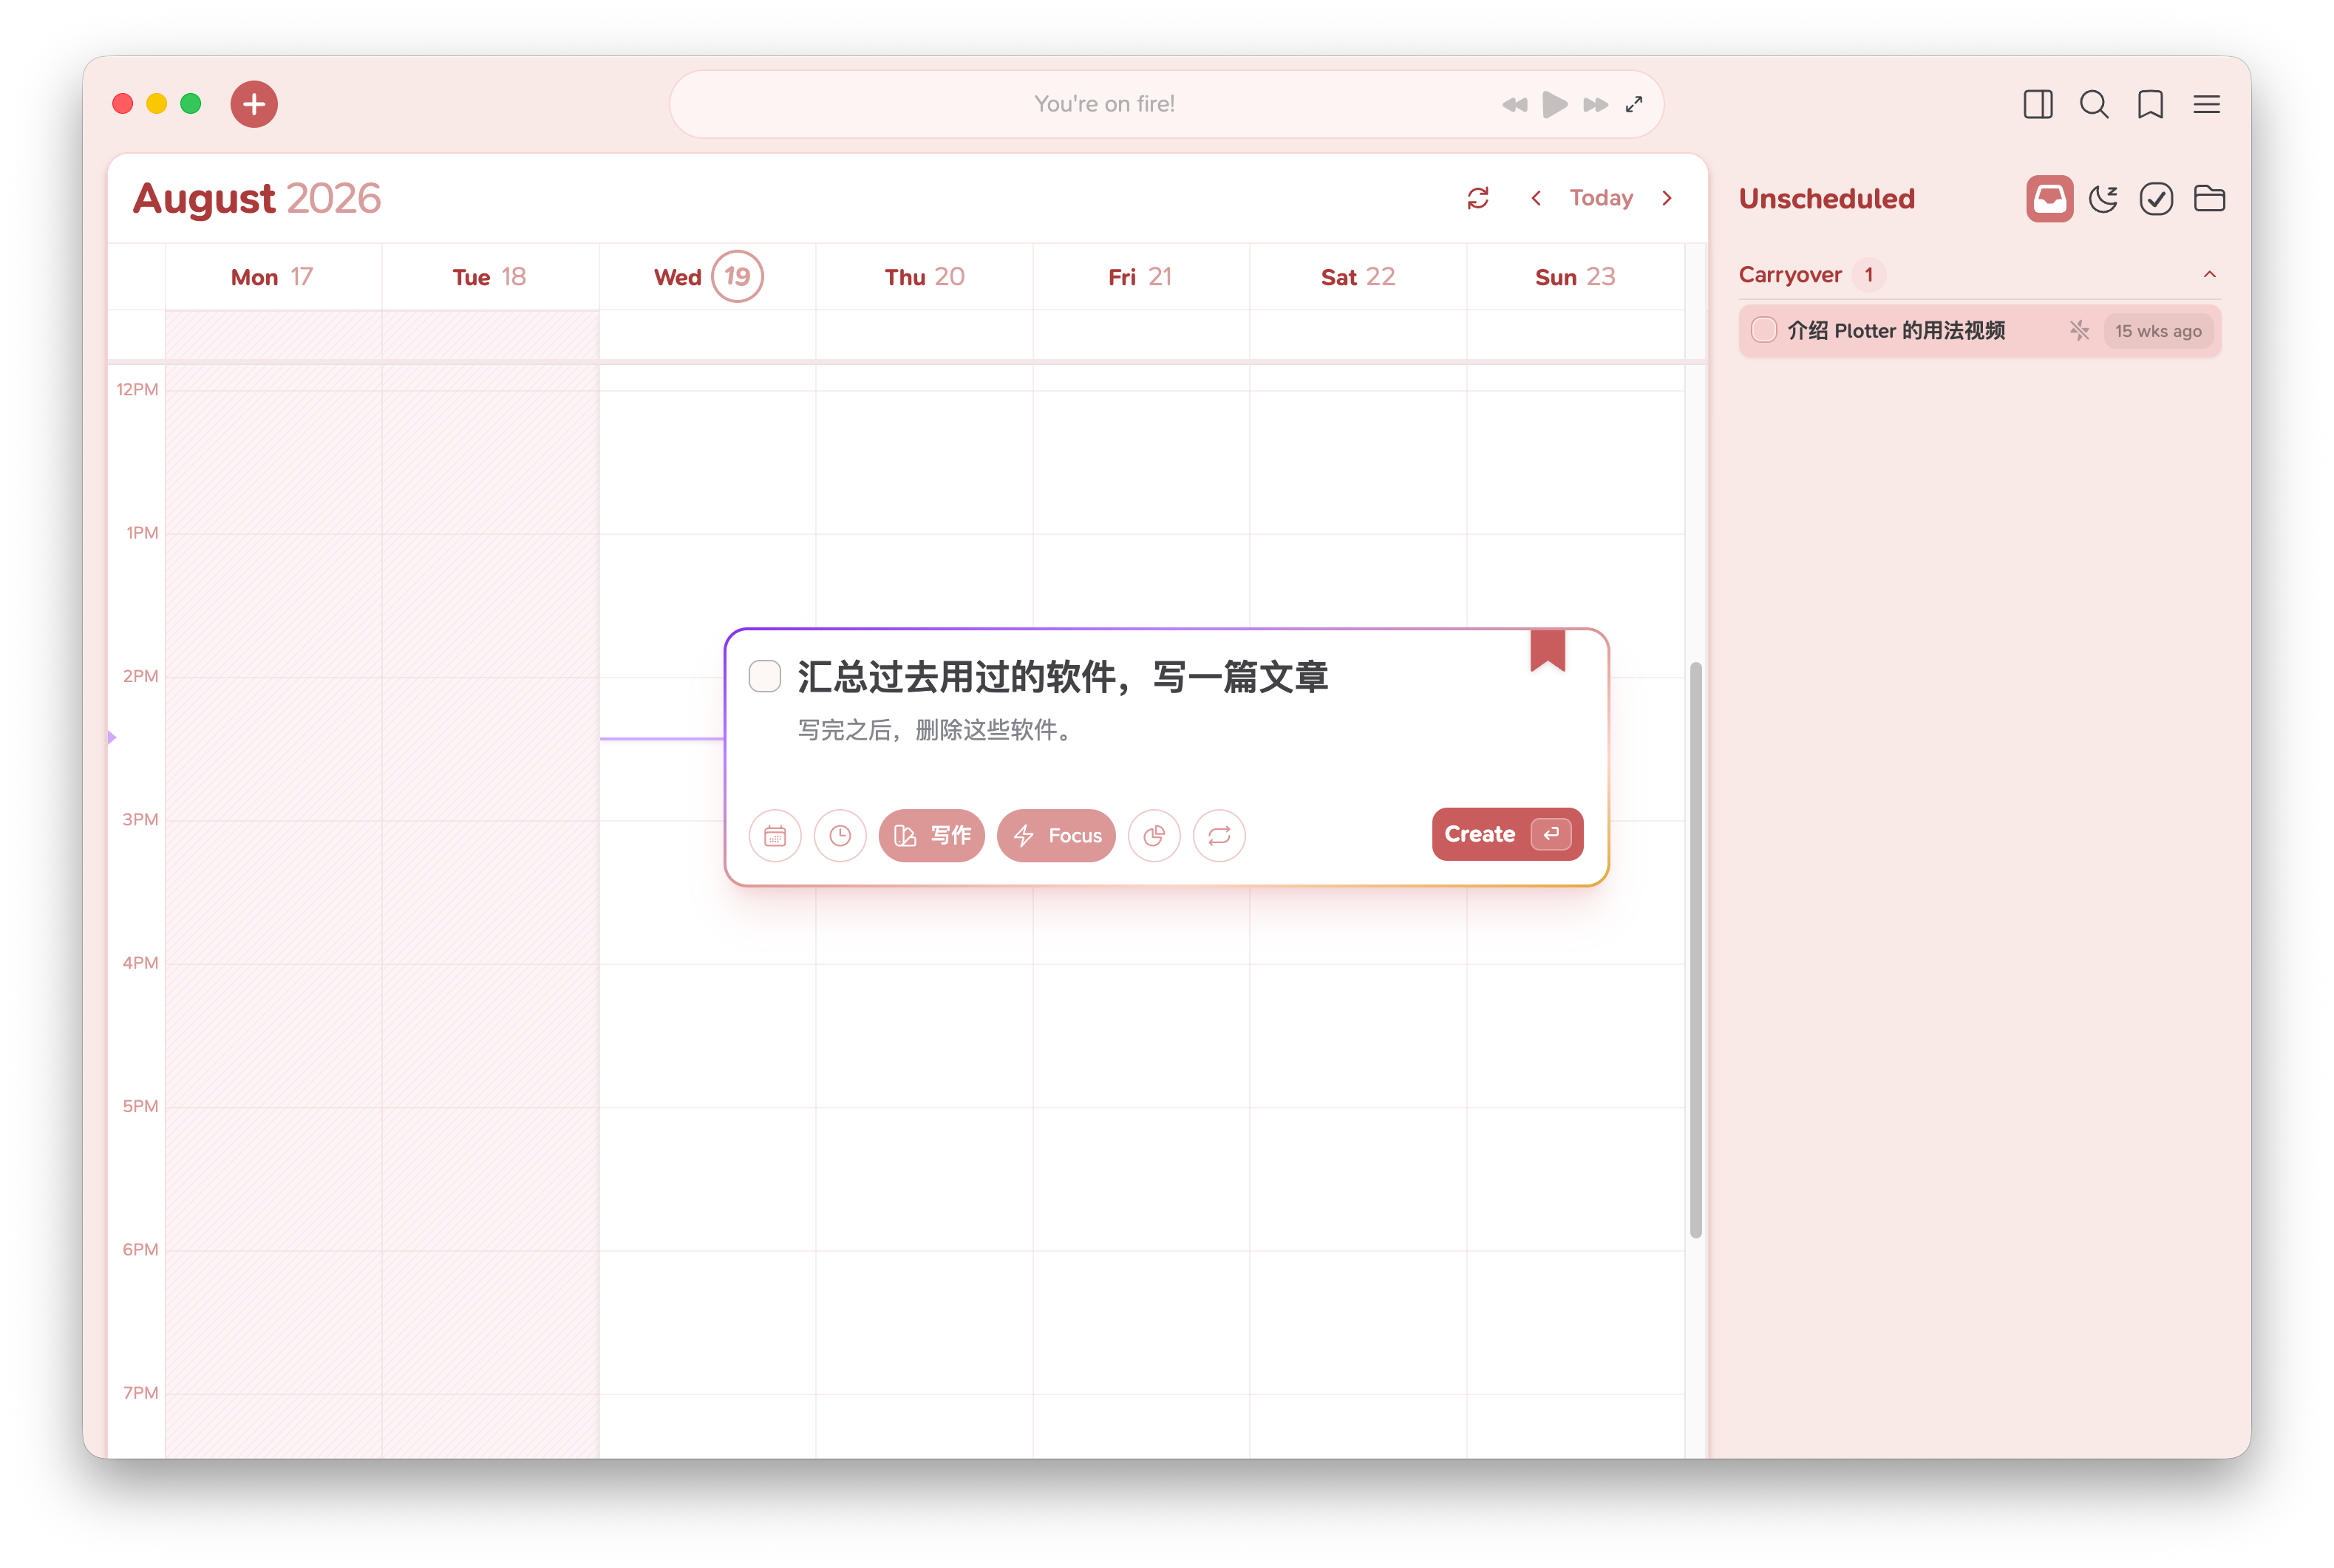Image resolution: width=2334 pixels, height=1568 pixels.
Task: Select the Unscheduled inbox tab
Action: point(2049,199)
